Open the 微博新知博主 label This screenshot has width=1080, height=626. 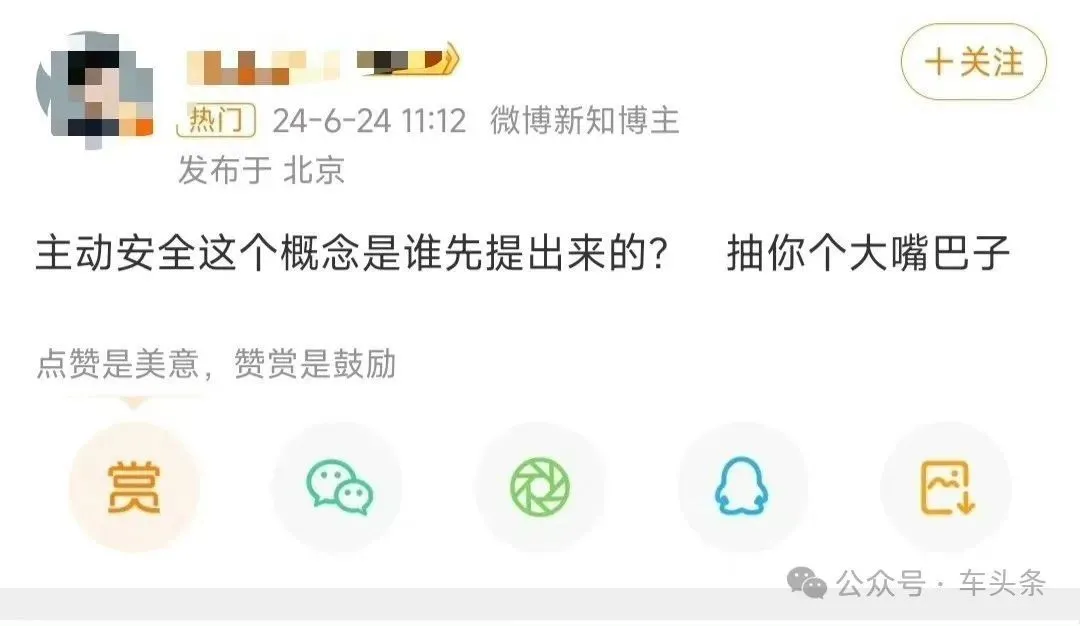click(x=585, y=121)
